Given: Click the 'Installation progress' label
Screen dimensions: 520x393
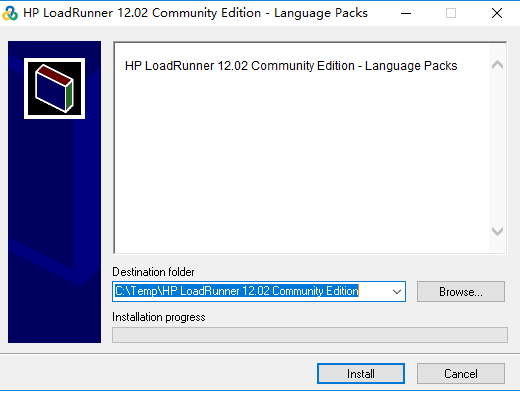Looking at the screenshot, I should point(159,317).
